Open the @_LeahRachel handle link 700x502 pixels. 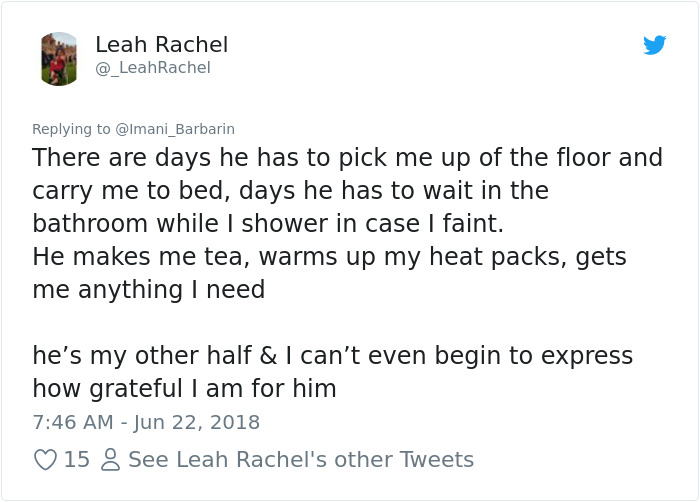click(152, 68)
